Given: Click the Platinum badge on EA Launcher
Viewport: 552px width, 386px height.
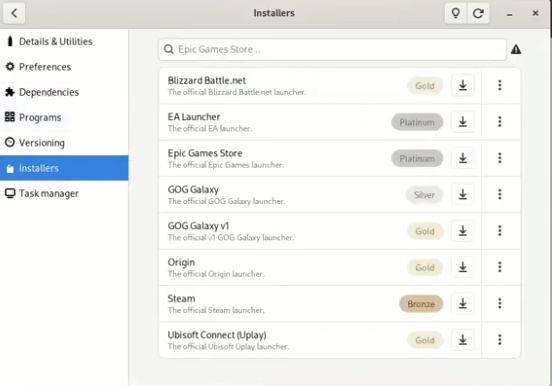Looking at the screenshot, I should coord(417,122).
